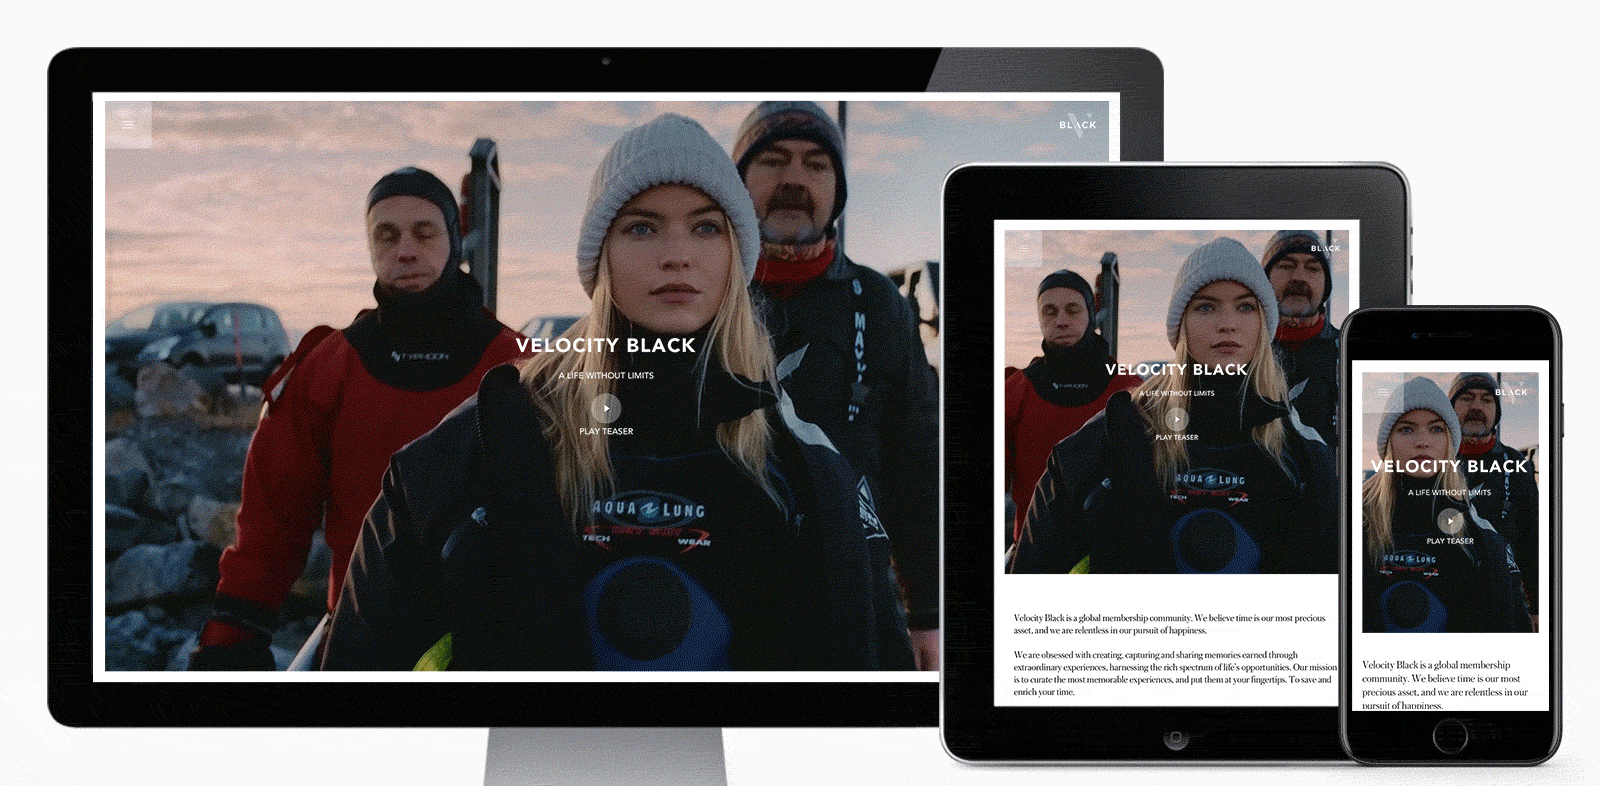Viewport: 1600px width, 786px height.
Task: Open the hamburger menu on the phone screen
Action: click(x=1383, y=392)
